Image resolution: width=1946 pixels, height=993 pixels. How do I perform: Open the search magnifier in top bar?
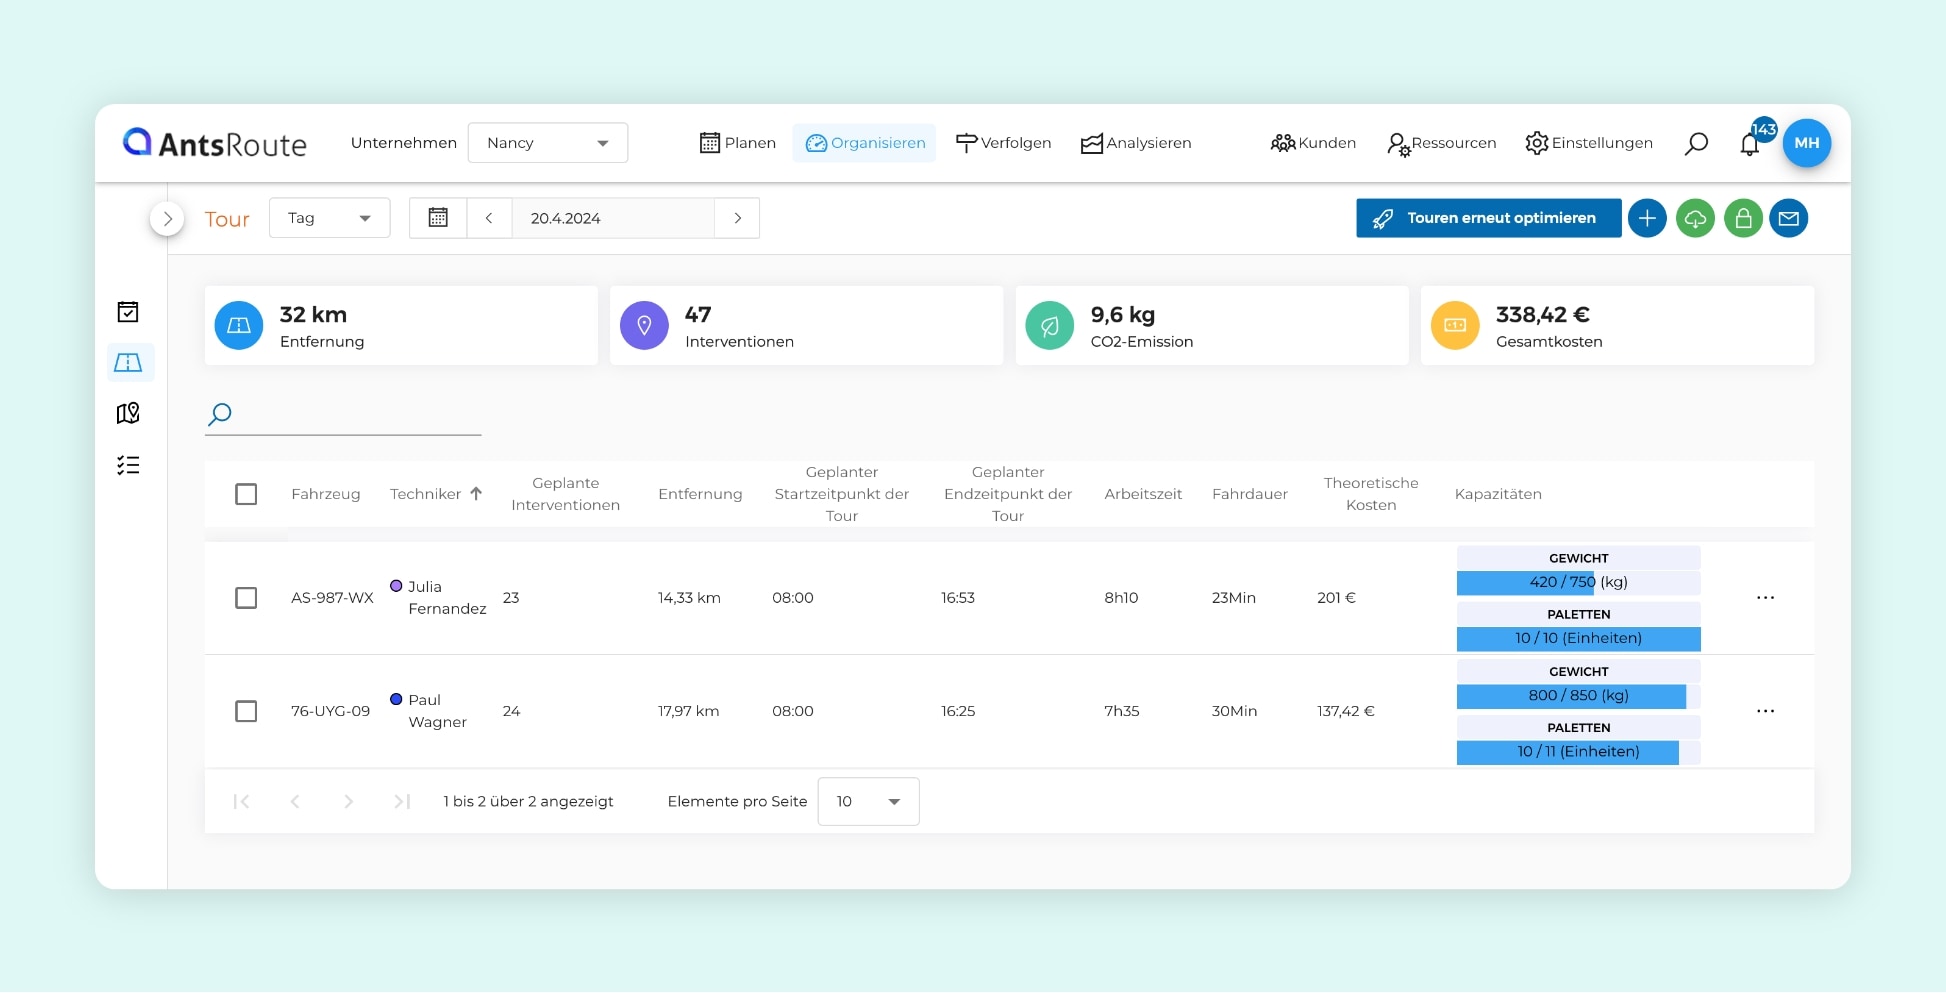coord(1696,144)
